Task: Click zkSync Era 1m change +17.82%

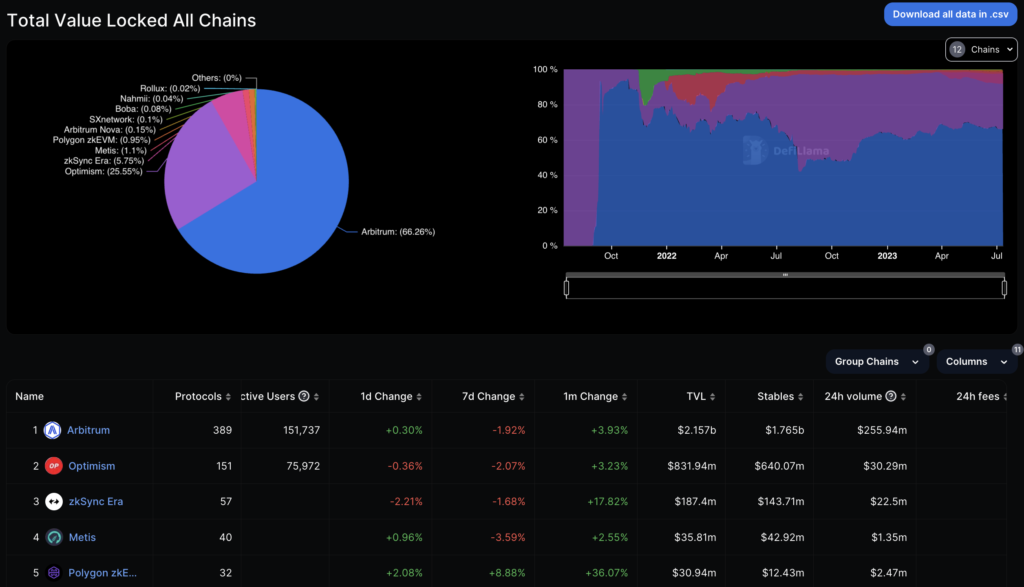Action: [607, 501]
